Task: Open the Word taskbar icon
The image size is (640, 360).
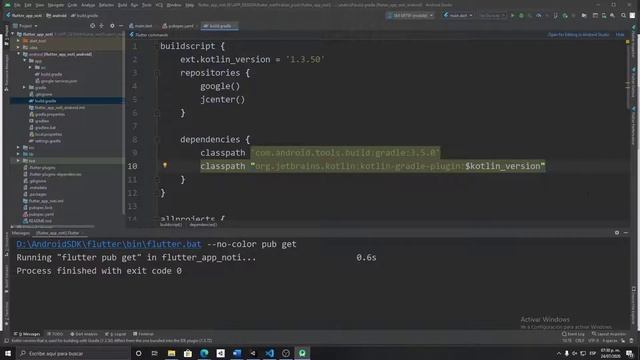Action: [x=237, y=353]
